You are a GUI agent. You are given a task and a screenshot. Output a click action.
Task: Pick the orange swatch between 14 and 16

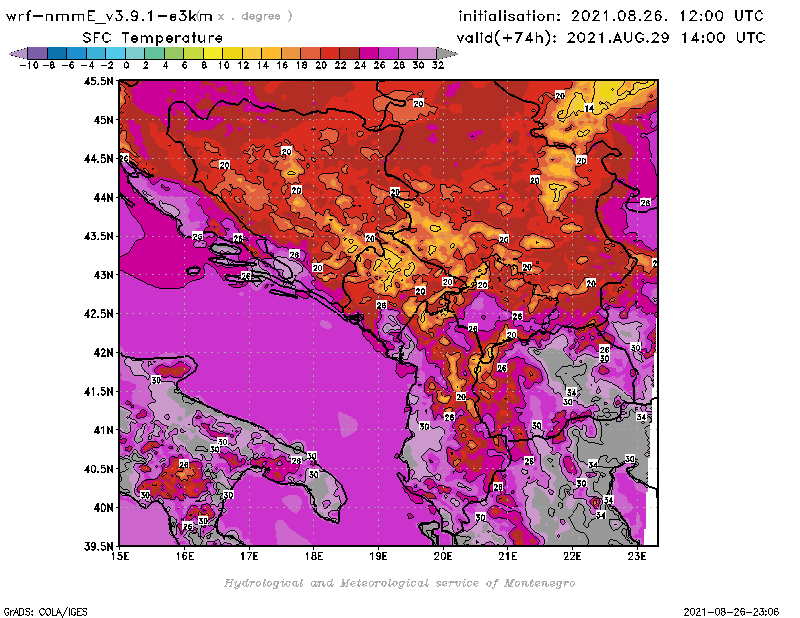coord(271,53)
